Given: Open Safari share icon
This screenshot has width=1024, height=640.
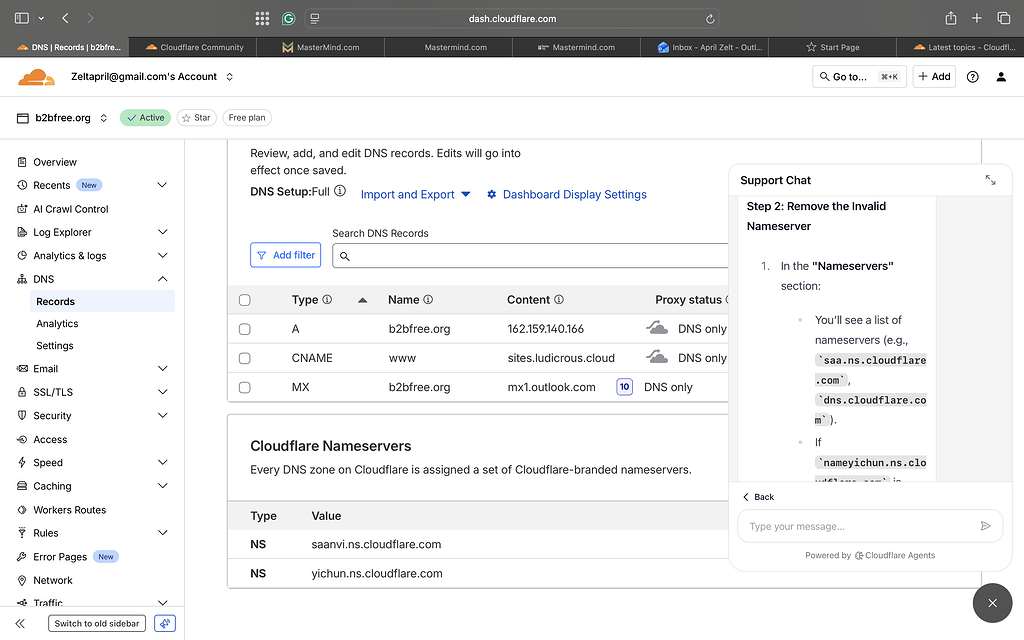Looking at the screenshot, I should [951, 18].
